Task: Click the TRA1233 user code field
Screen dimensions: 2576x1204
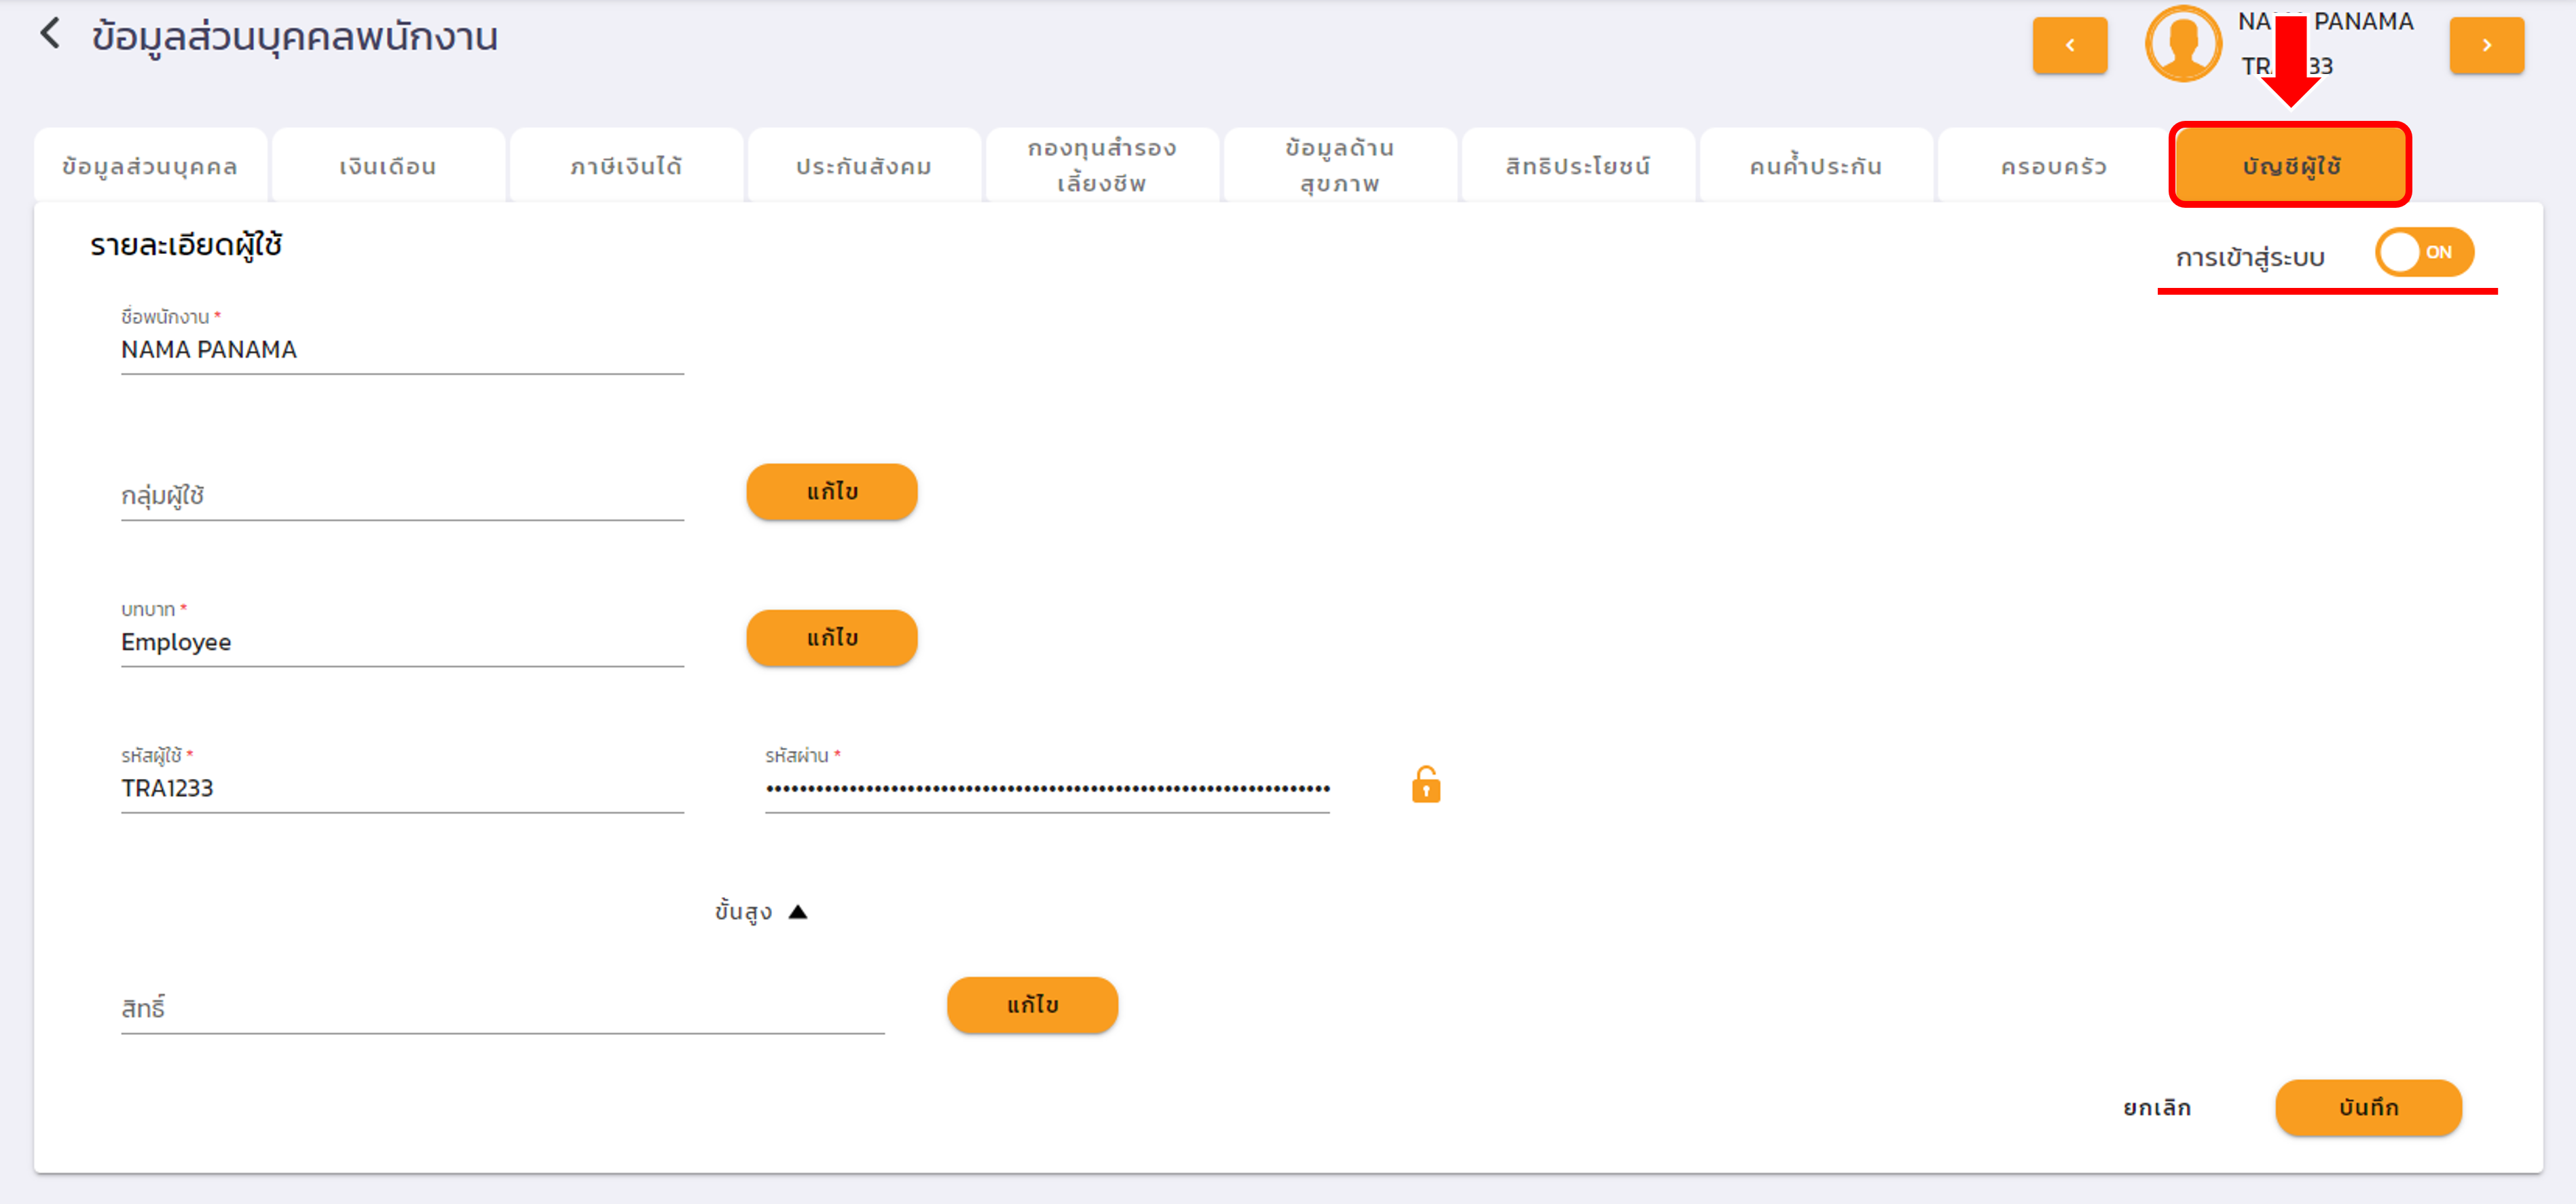Action: coord(401,788)
